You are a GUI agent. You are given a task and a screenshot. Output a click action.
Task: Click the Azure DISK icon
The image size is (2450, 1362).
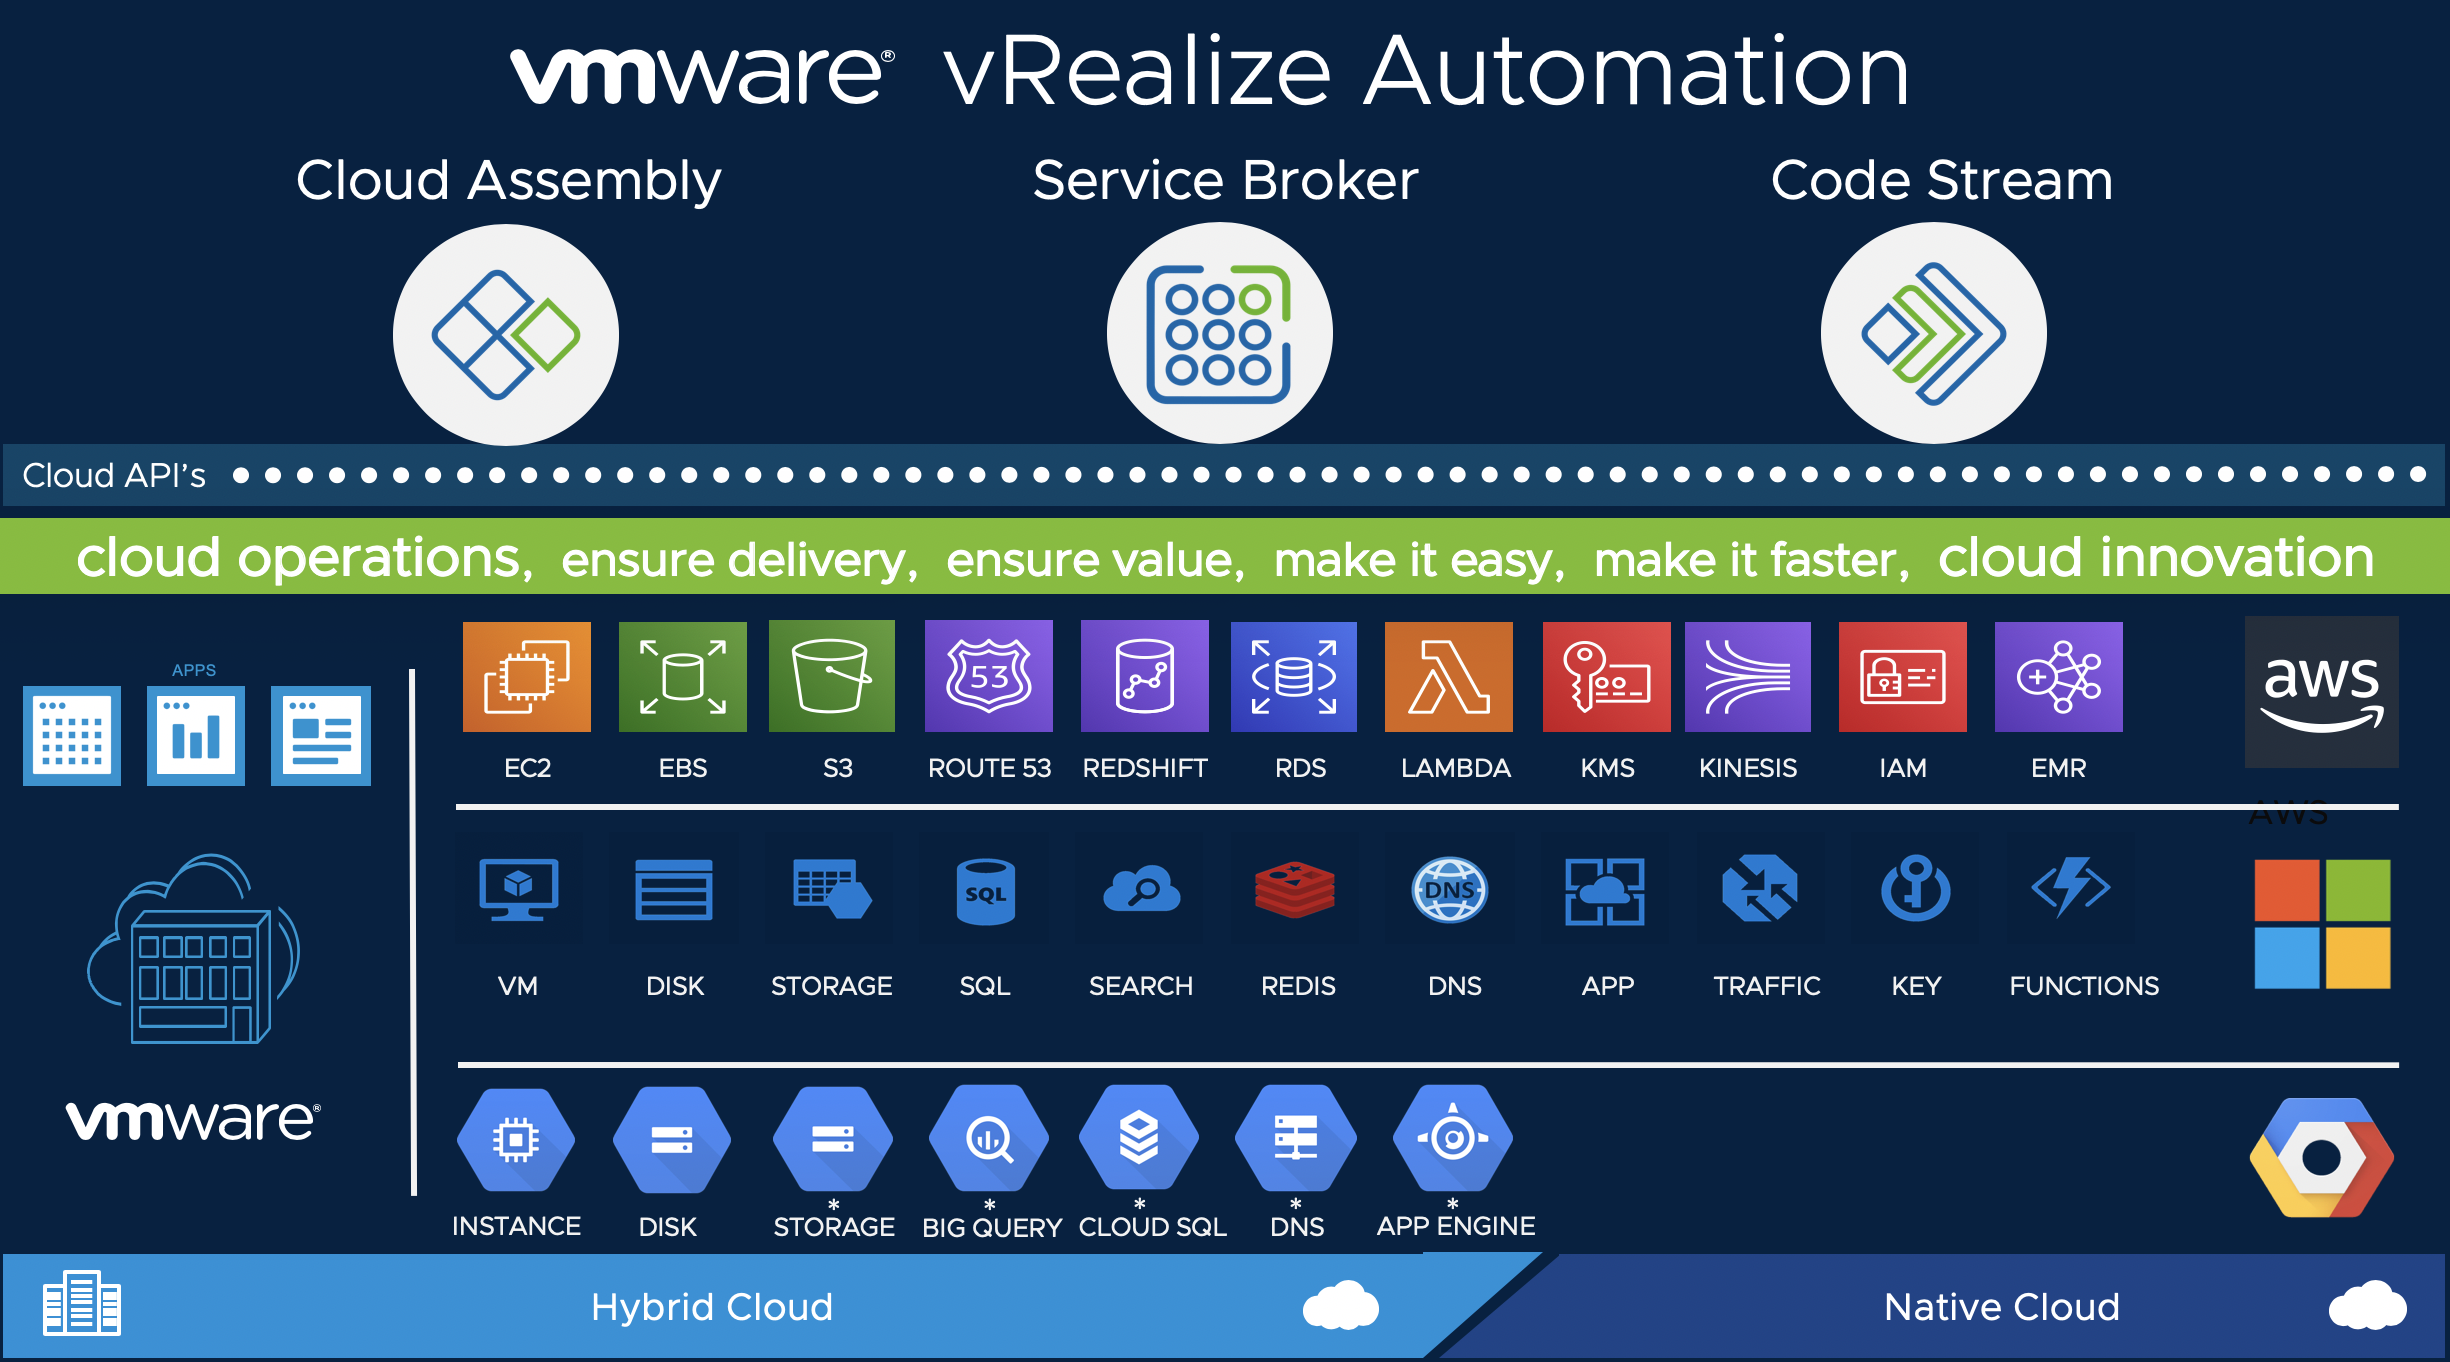coord(674,889)
